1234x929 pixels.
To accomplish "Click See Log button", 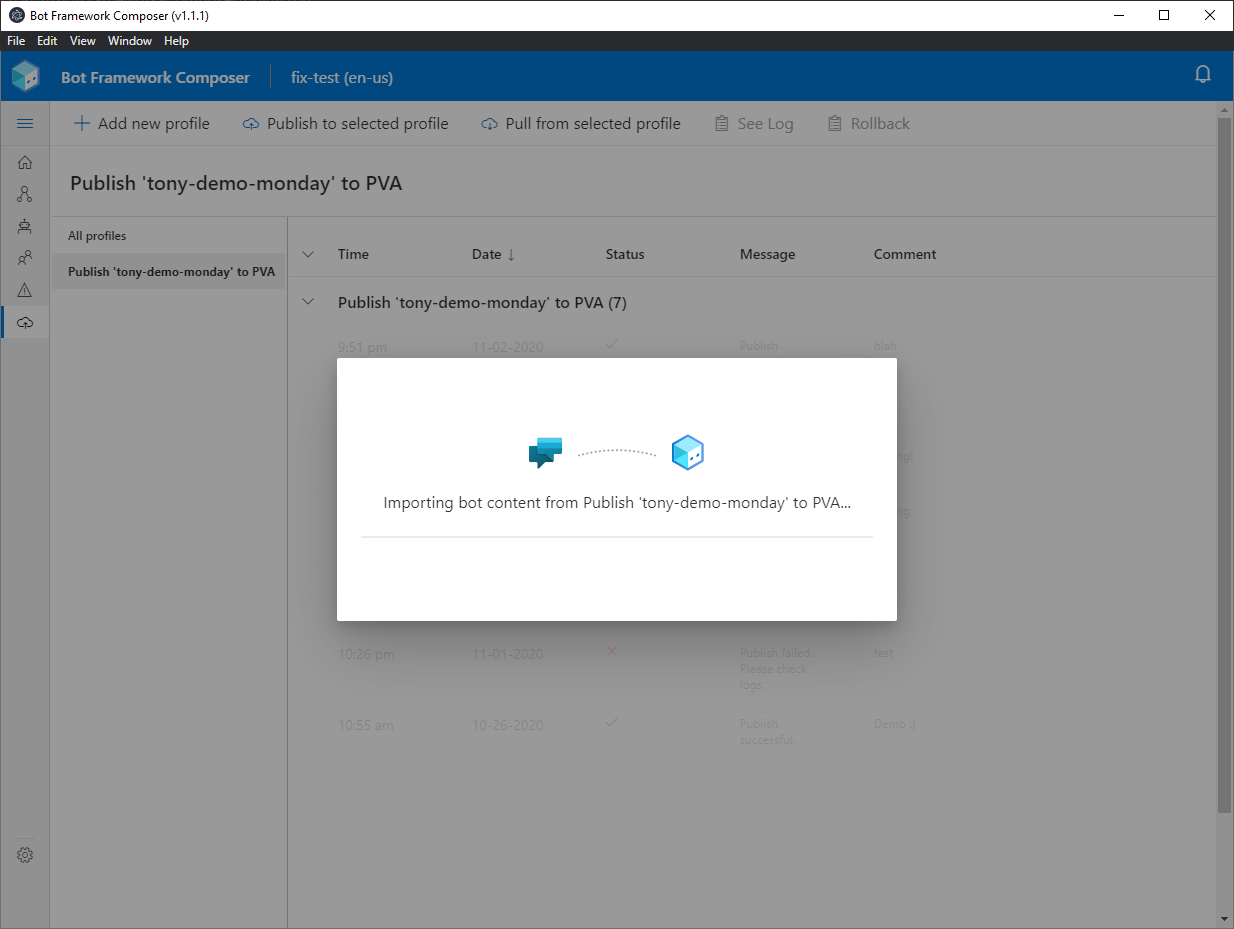I will (754, 124).
